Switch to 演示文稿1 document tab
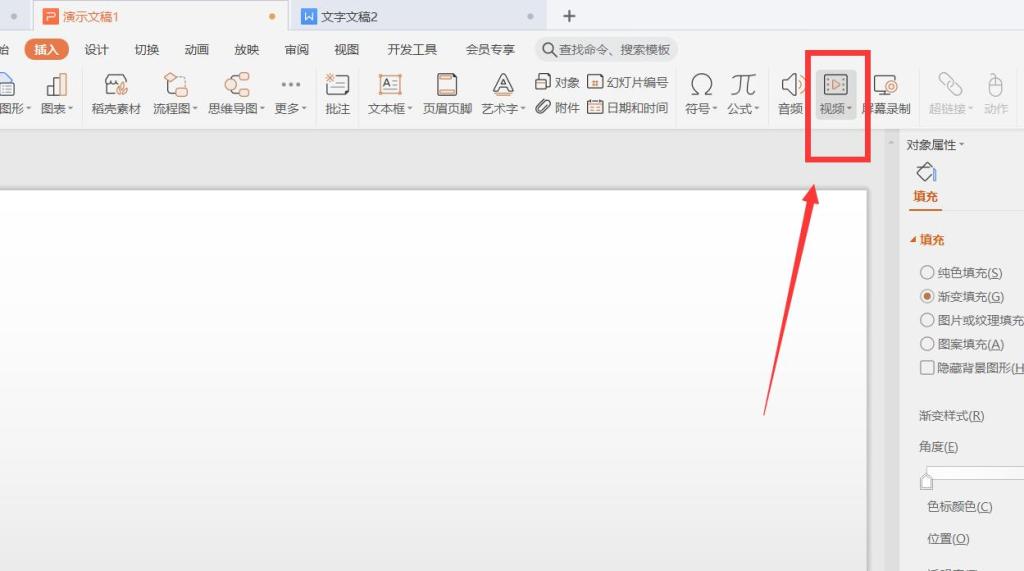Image resolution: width=1024 pixels, height=571 pixels. pyautogui.click(x=159, y=16)
